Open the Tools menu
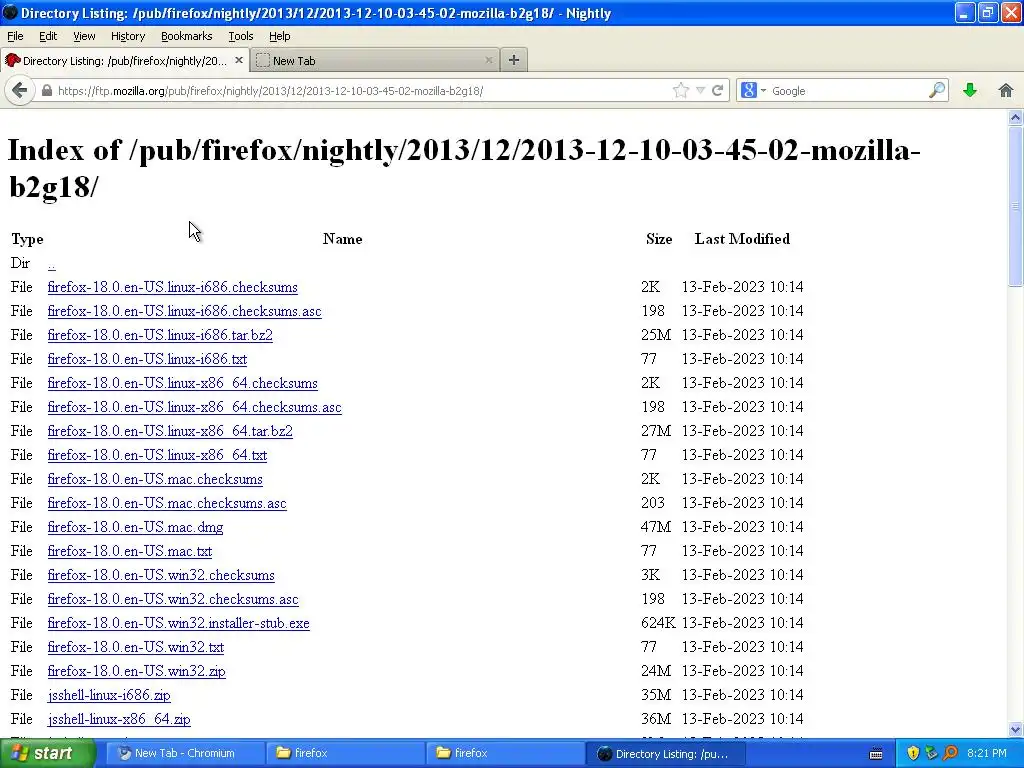Viewport: 1024px width, 768px height. click(x=240, y=36)
